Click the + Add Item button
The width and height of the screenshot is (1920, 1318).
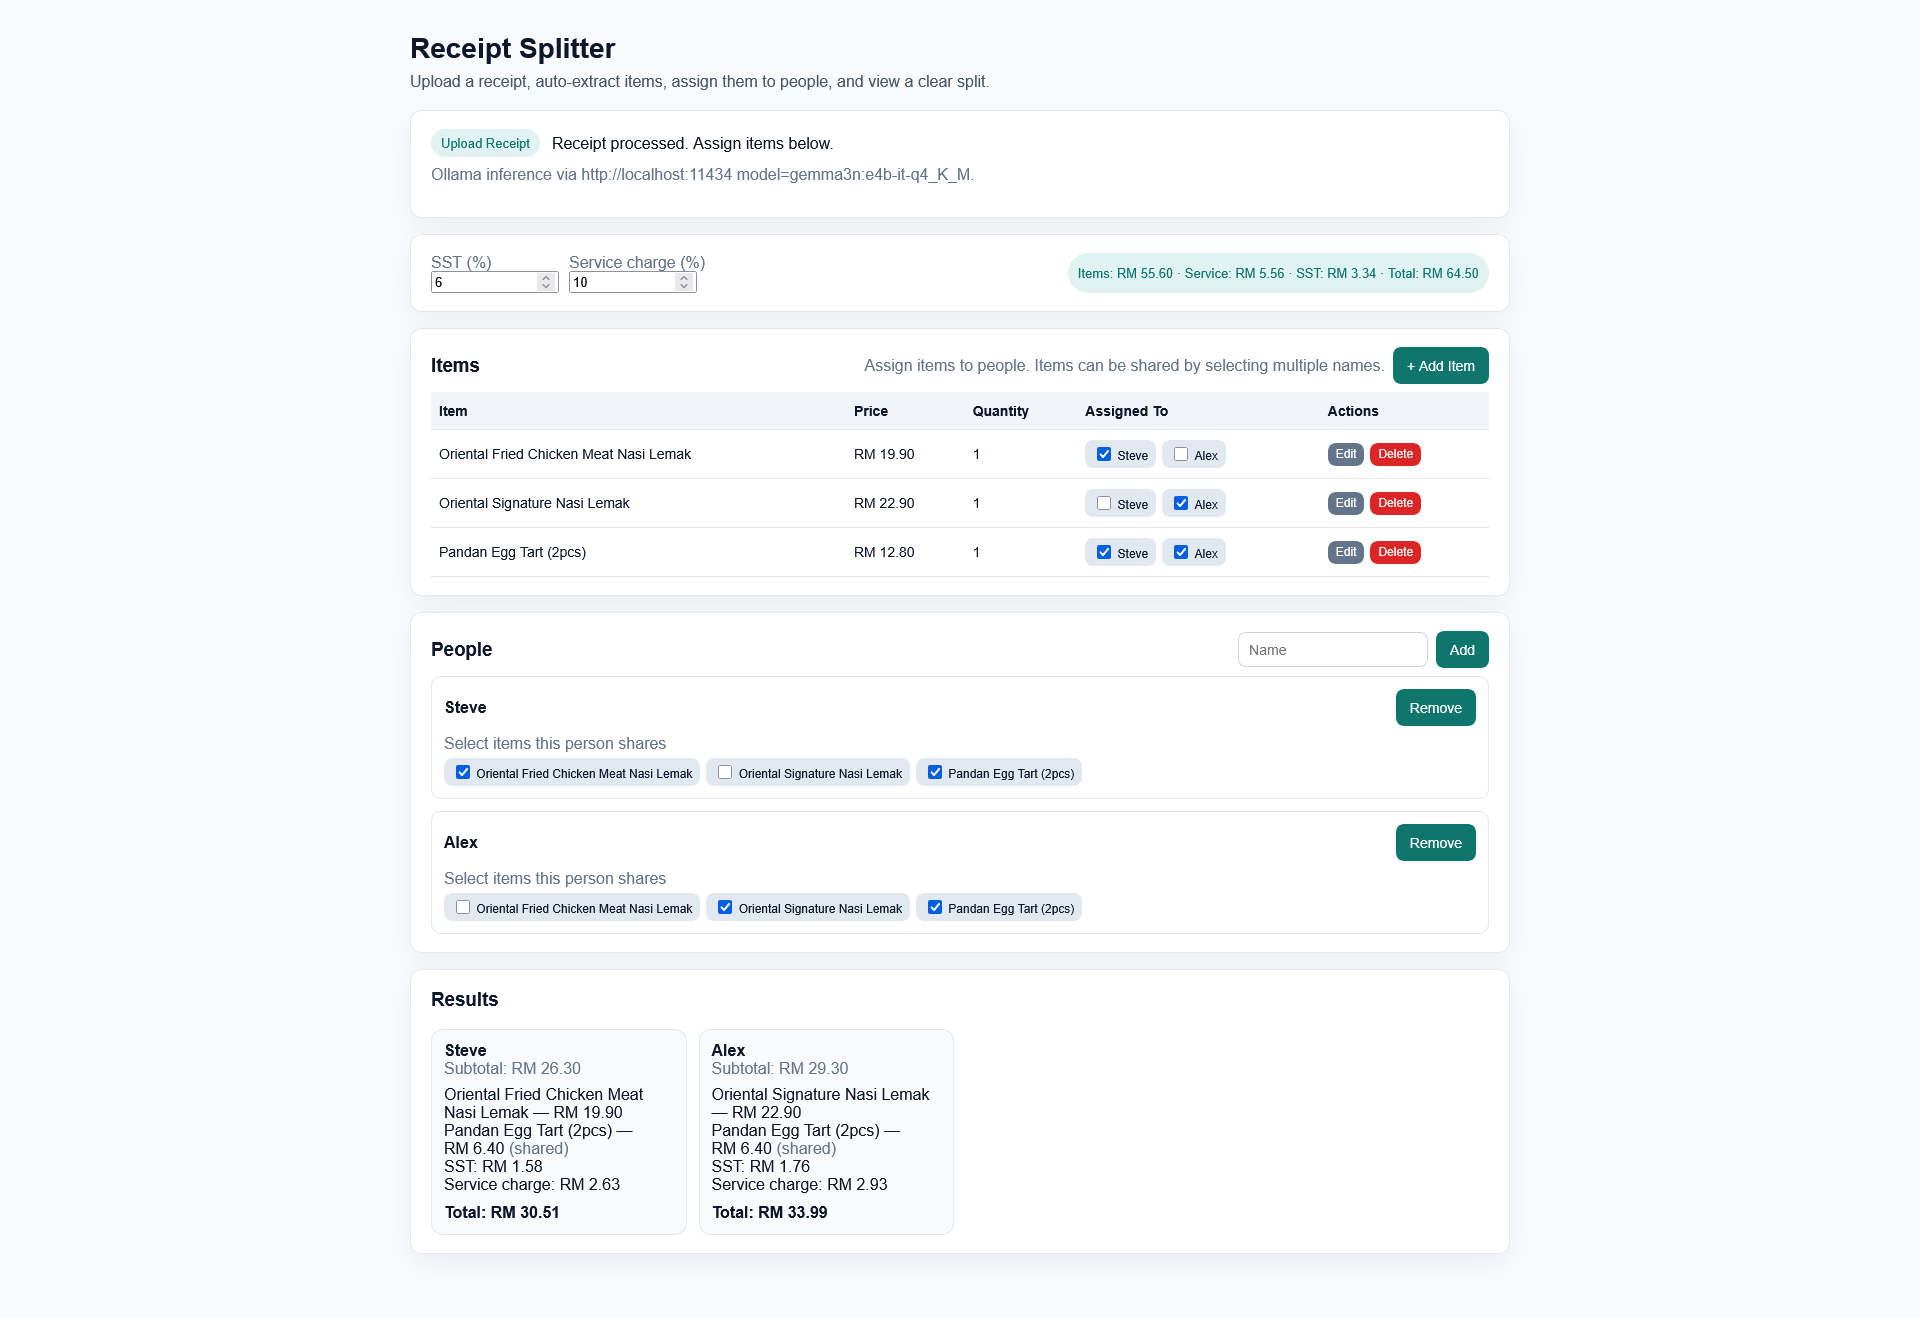1440,366
